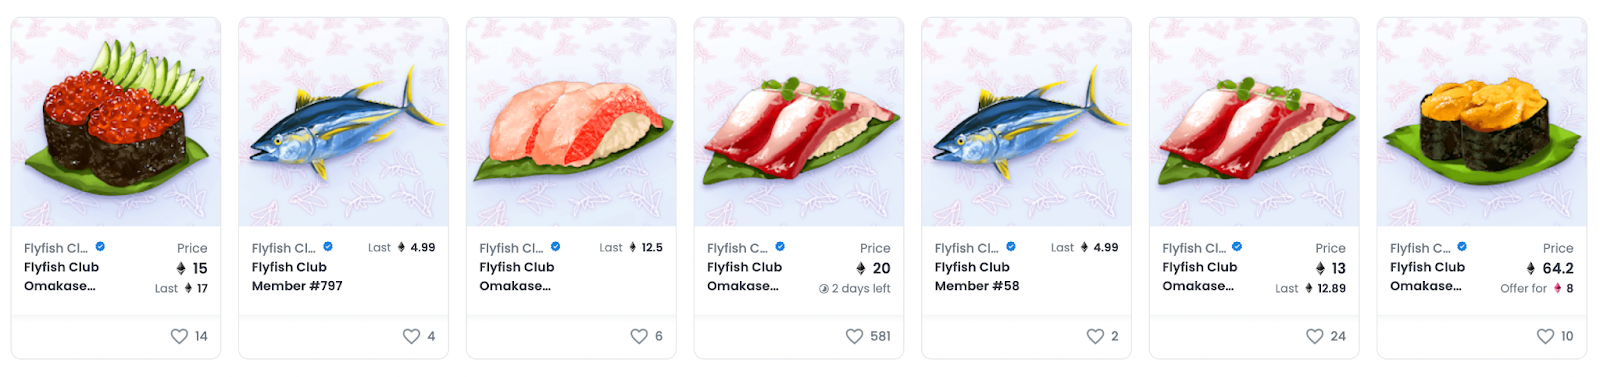The image size is (1600, 377).
Task: Click verified badge on Member #797 card
Action: coord(328,247)
